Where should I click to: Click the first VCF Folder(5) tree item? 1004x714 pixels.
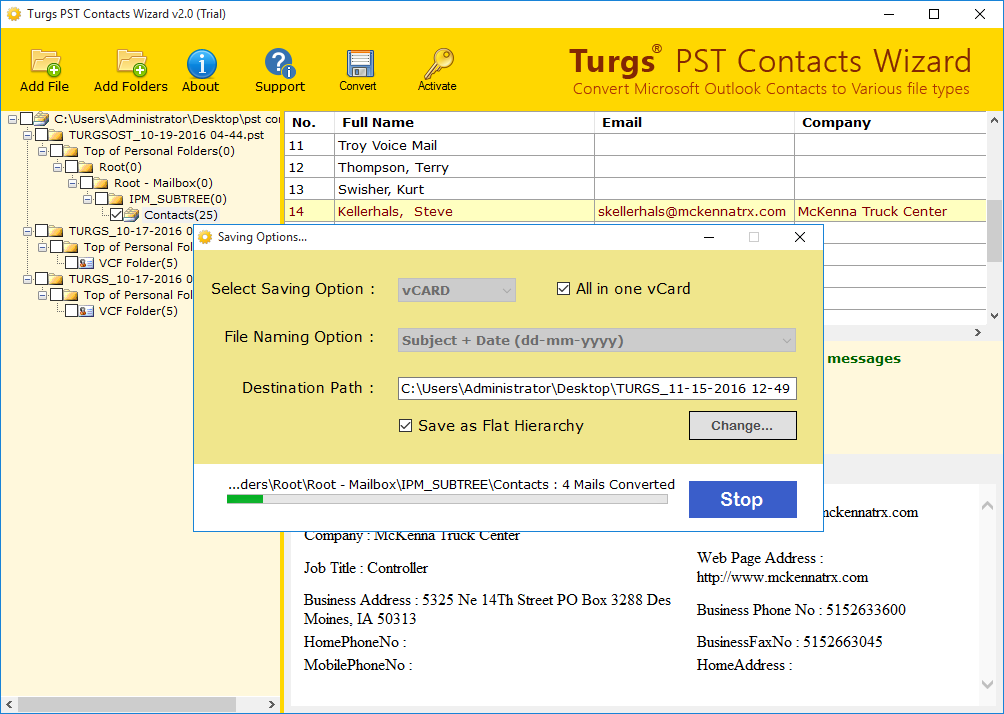coord(138,263)
